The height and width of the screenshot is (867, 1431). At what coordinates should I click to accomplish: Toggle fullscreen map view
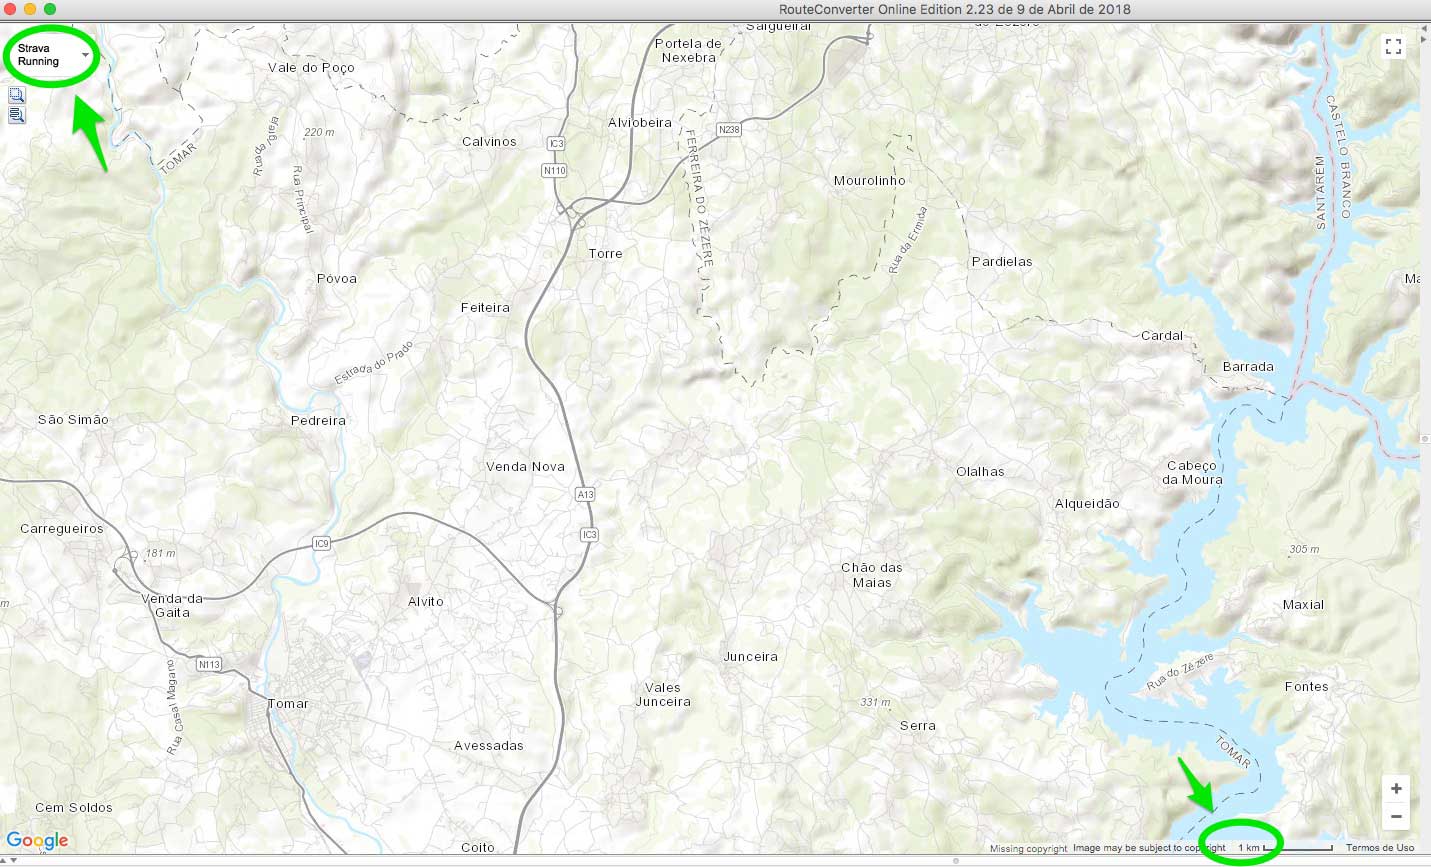(x=1393, y=47)
